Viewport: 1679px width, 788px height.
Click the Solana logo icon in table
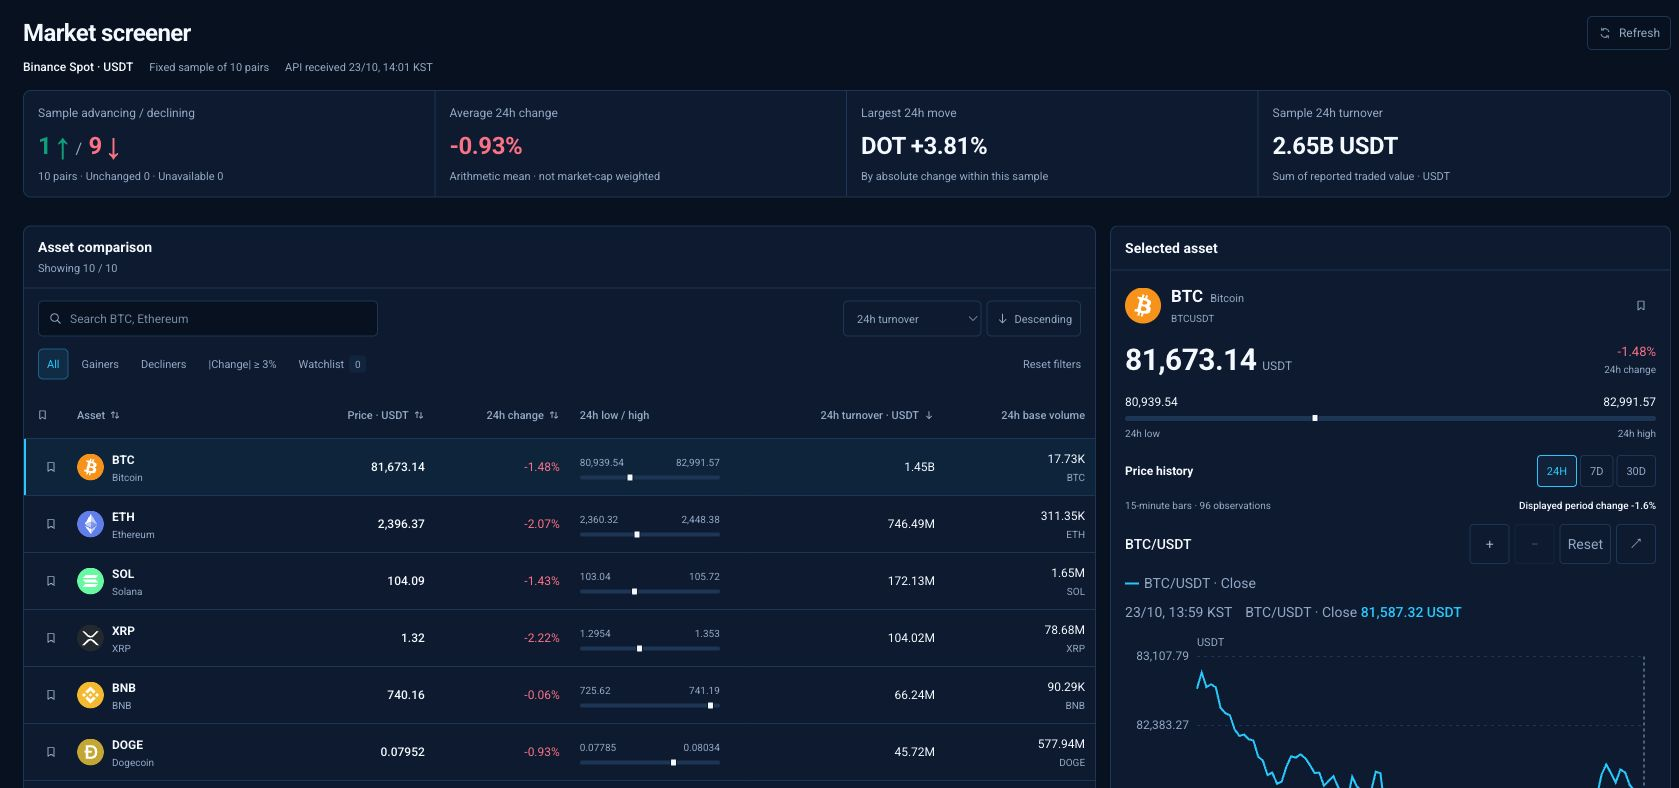[x=90, y=581]
